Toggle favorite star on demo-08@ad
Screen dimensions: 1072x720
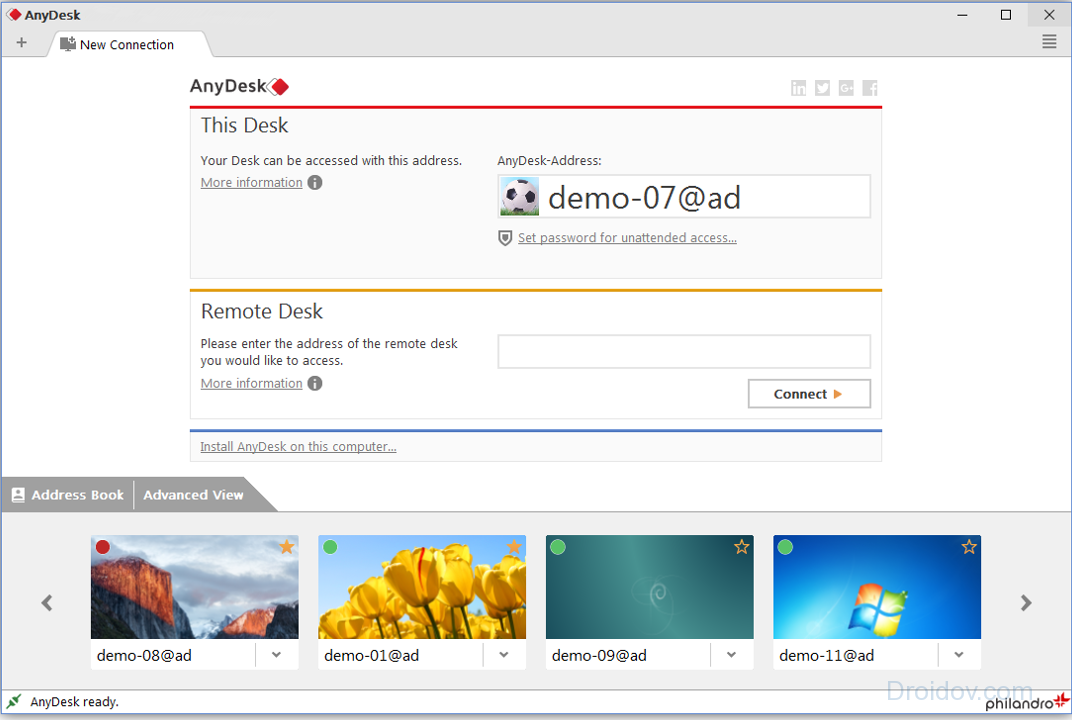[287, 547]
